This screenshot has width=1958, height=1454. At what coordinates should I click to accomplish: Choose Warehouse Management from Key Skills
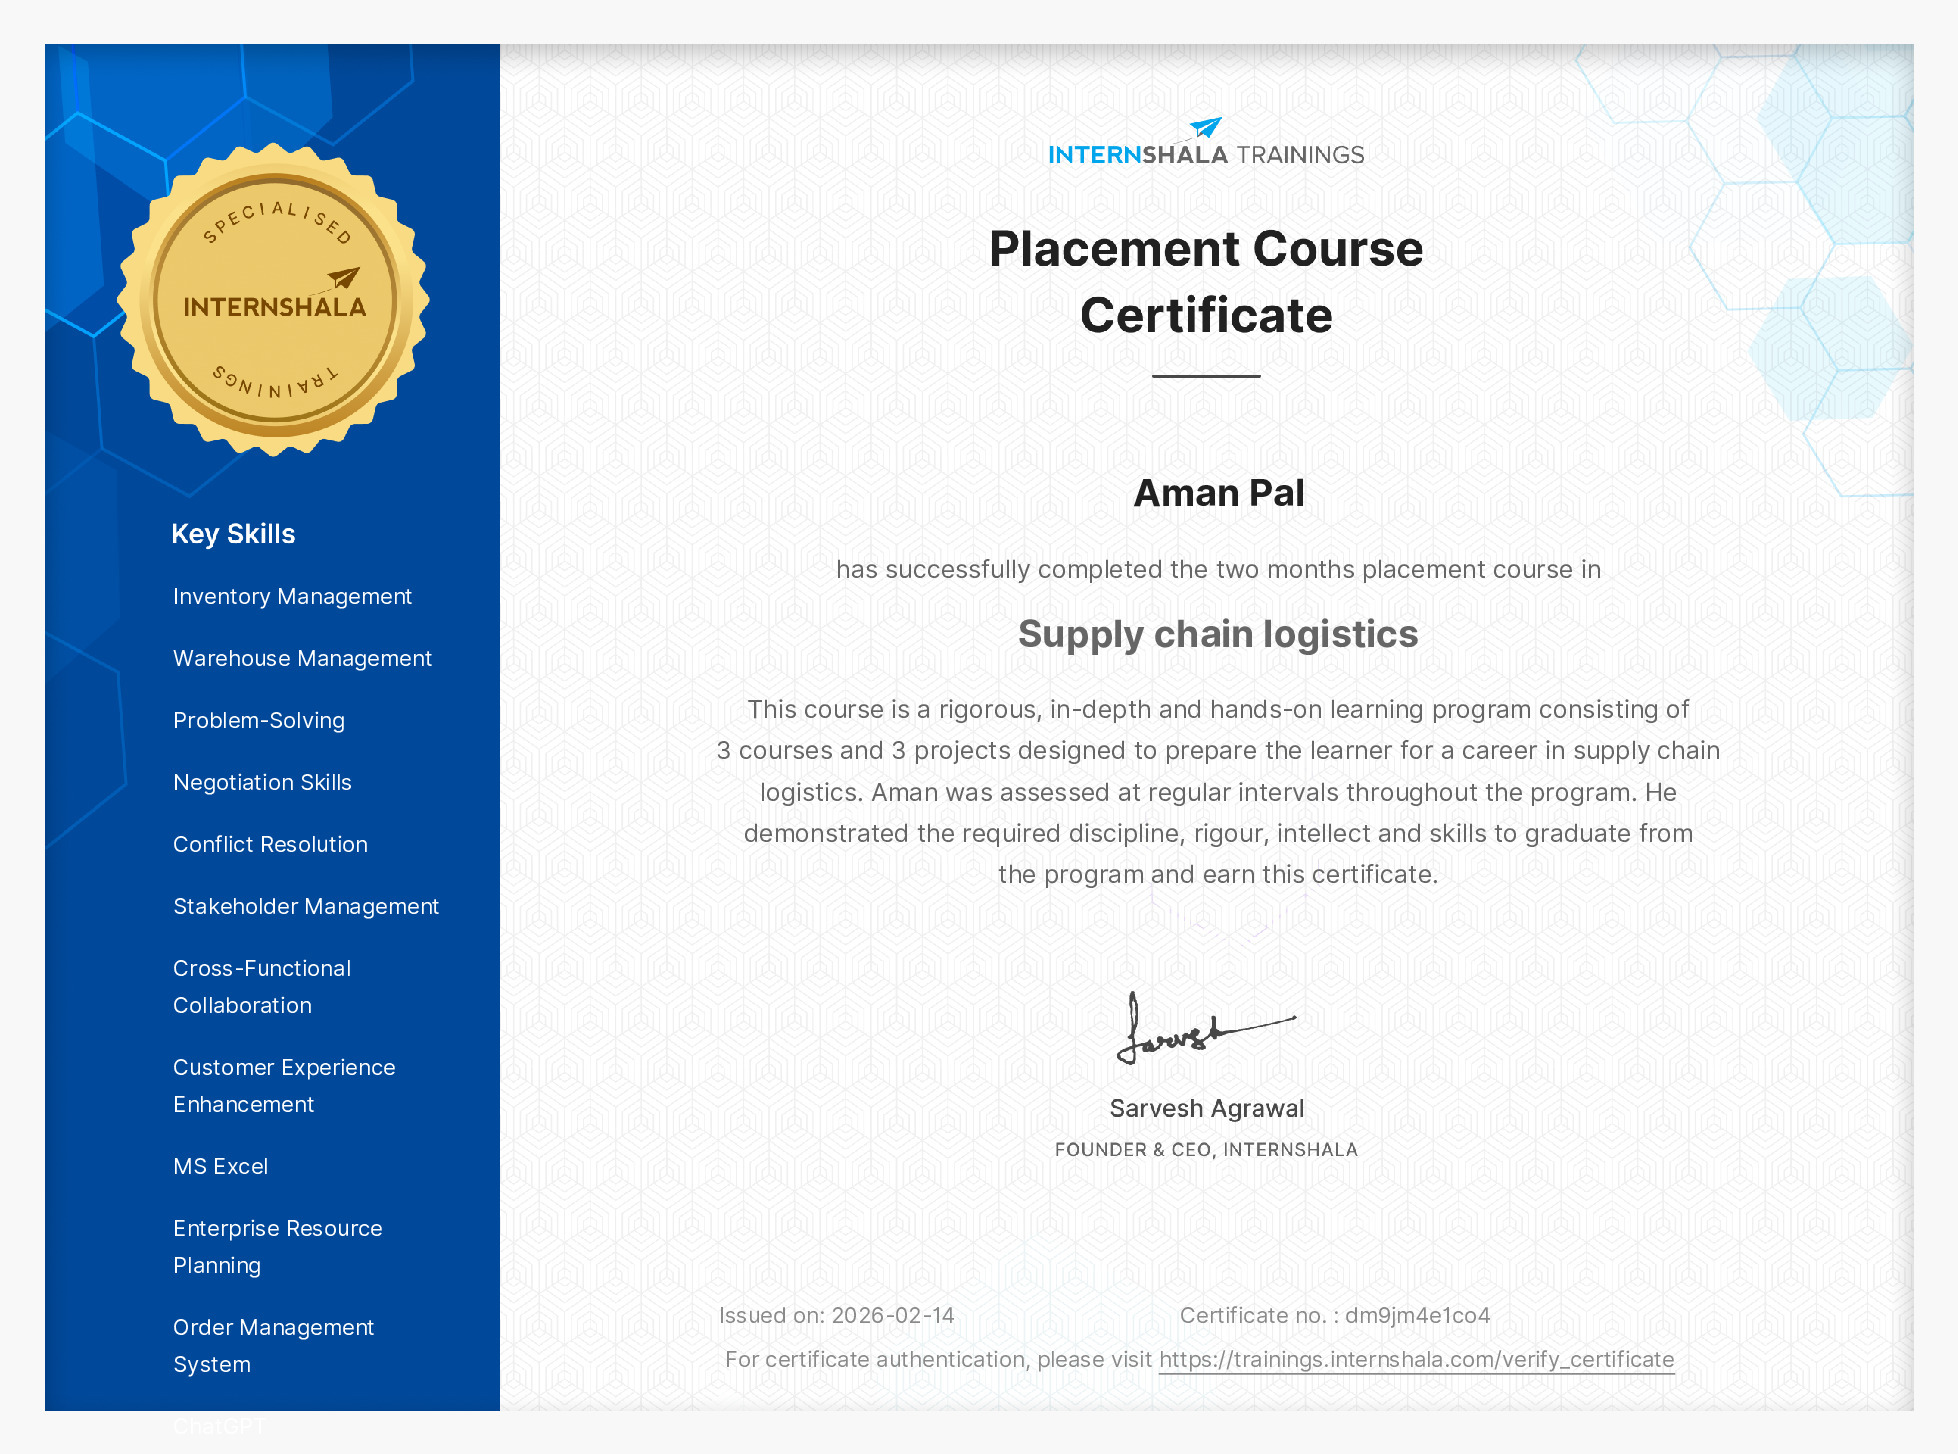[303, 658]
